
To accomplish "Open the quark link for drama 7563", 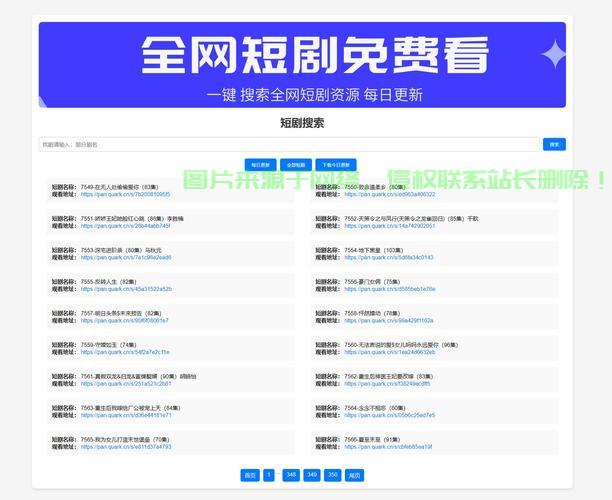I will [x=126, y=415].
